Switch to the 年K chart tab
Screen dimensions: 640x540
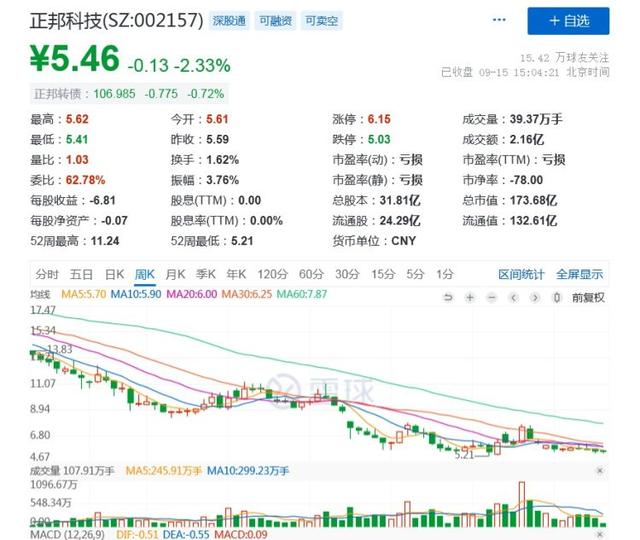(x=236, y=274)
